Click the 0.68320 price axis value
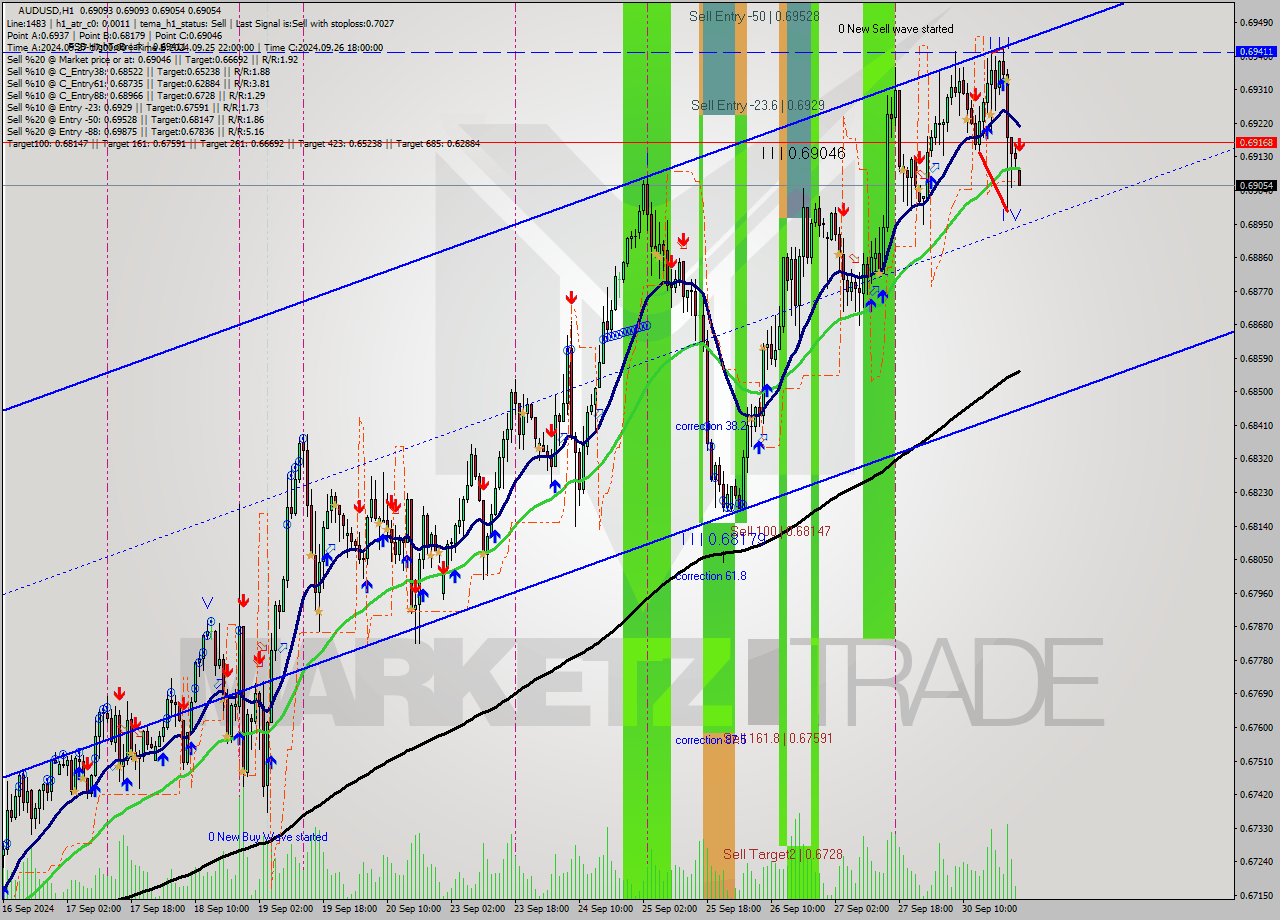Screen dimensions: 1280x920 point(1257,458)
